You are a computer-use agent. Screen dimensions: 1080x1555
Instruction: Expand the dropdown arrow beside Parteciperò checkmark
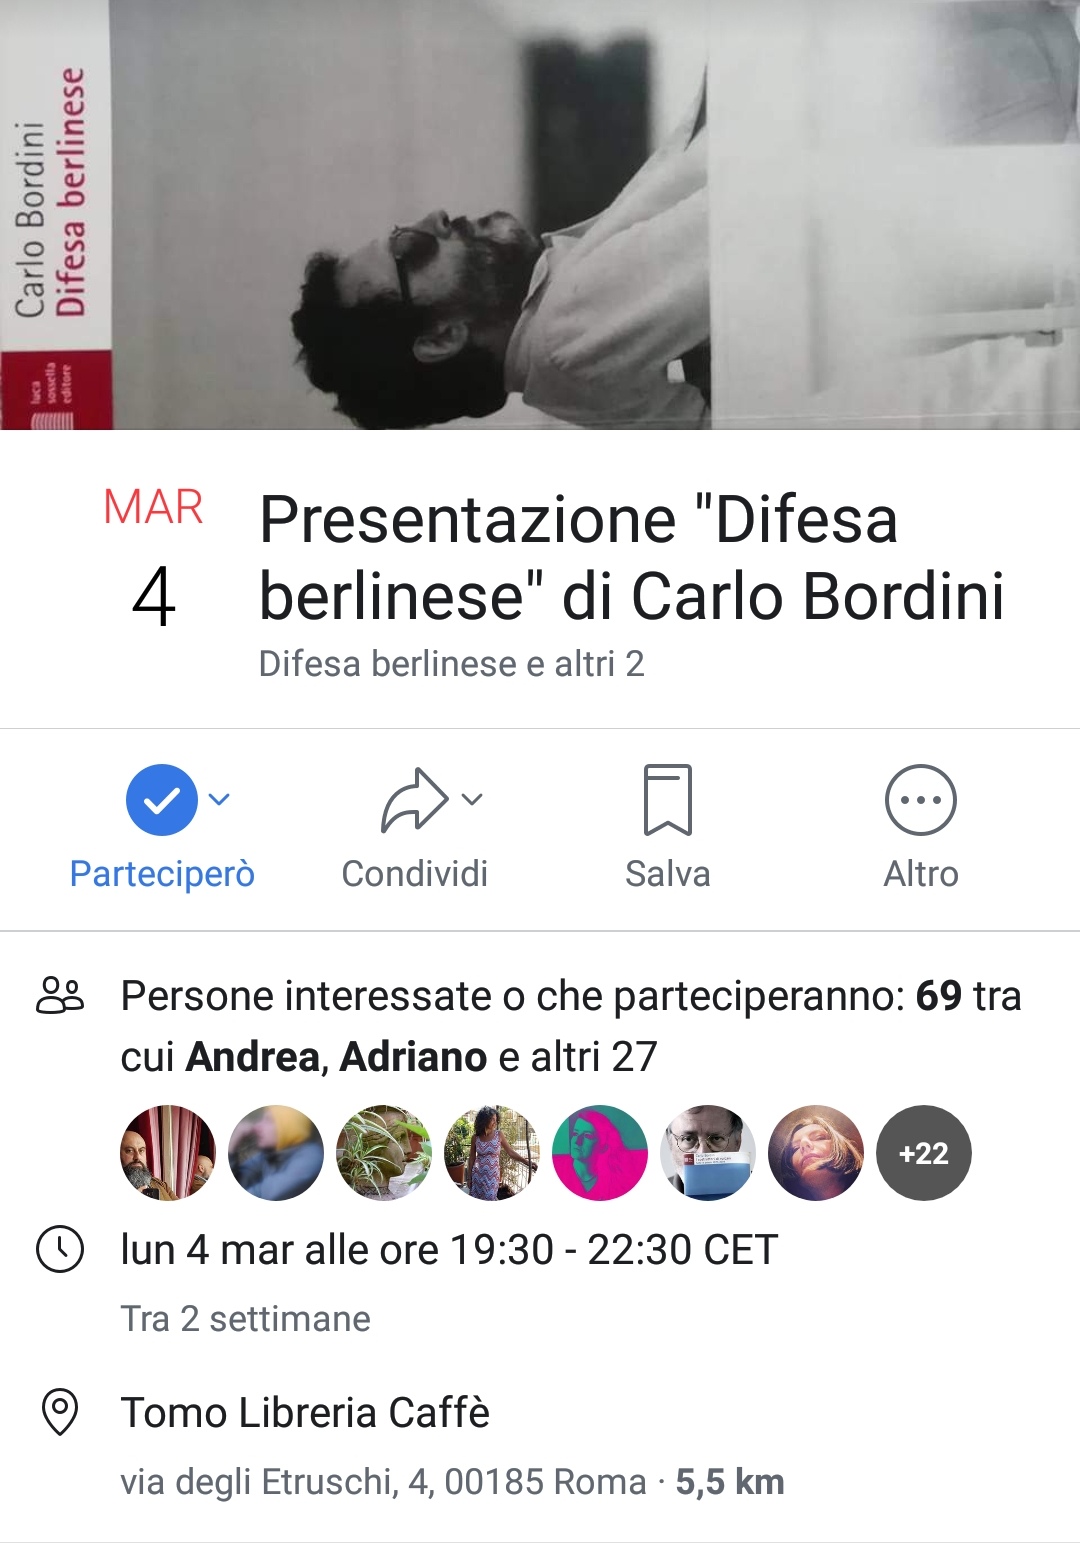coord(219,799)
